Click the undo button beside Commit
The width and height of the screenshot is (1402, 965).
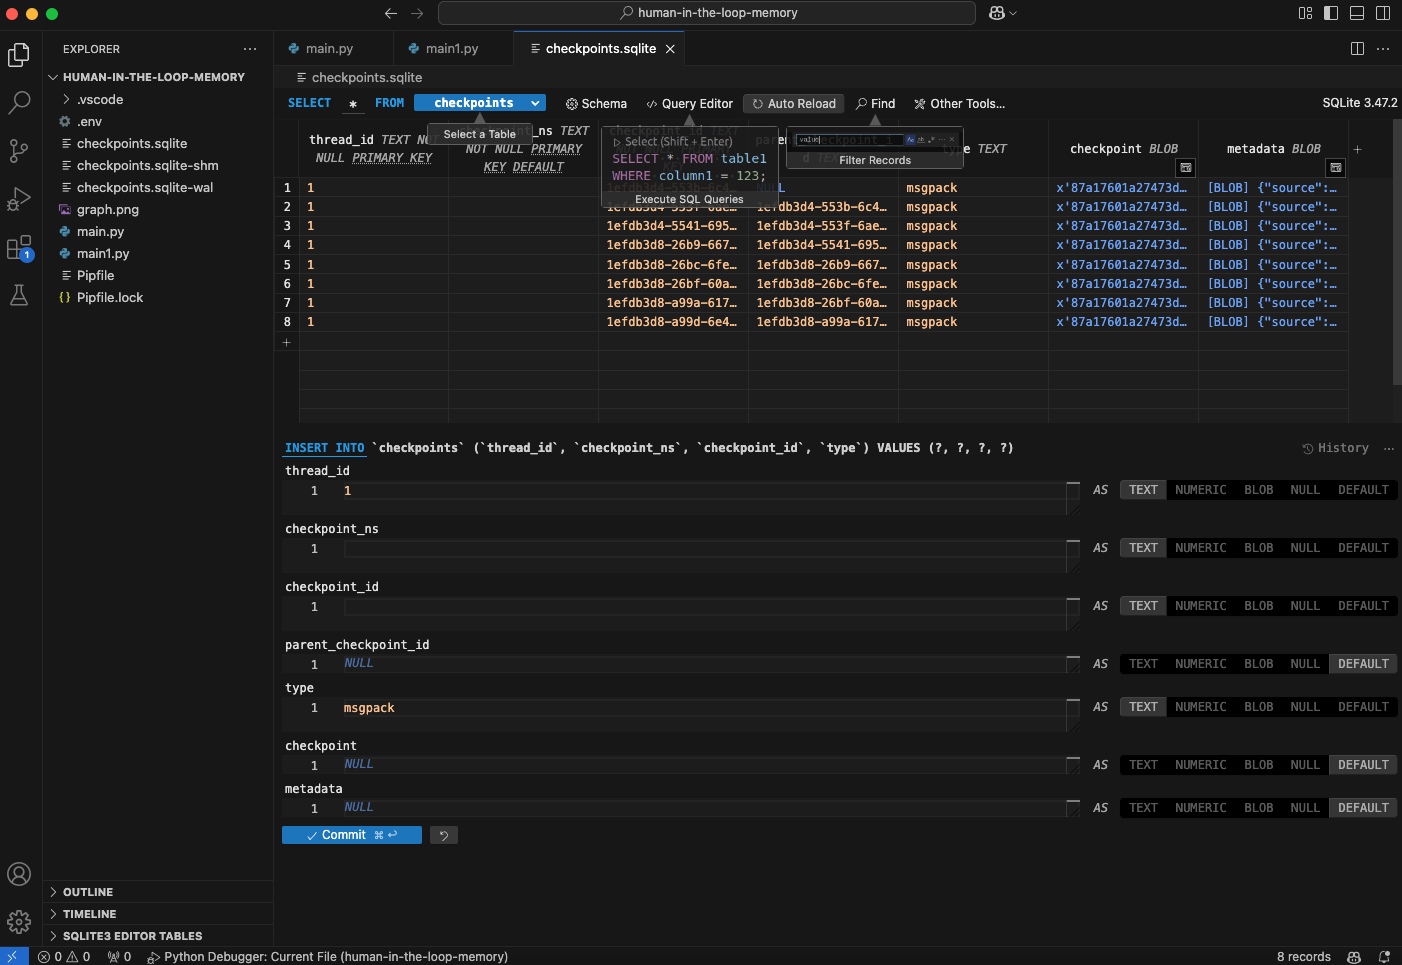coord(444,835)
